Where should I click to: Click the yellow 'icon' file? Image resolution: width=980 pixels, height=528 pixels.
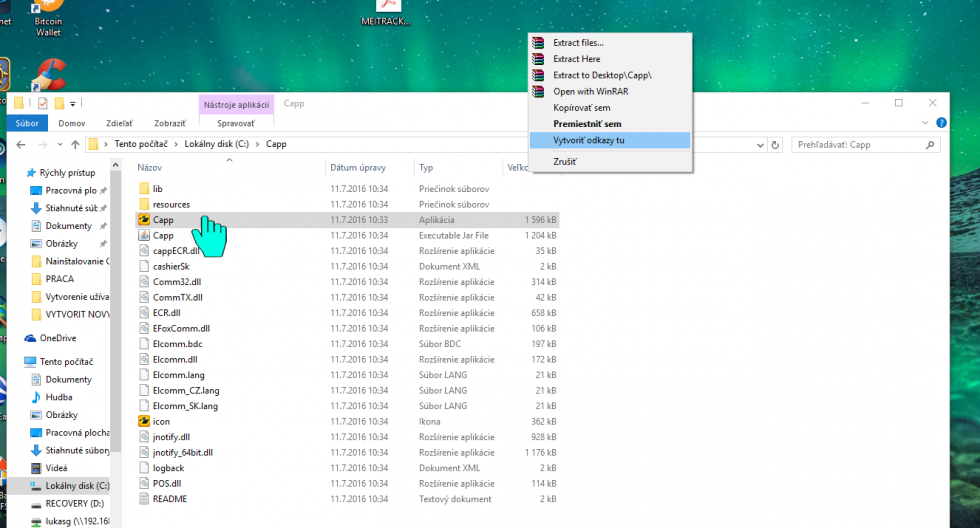(x=144, y=421)
